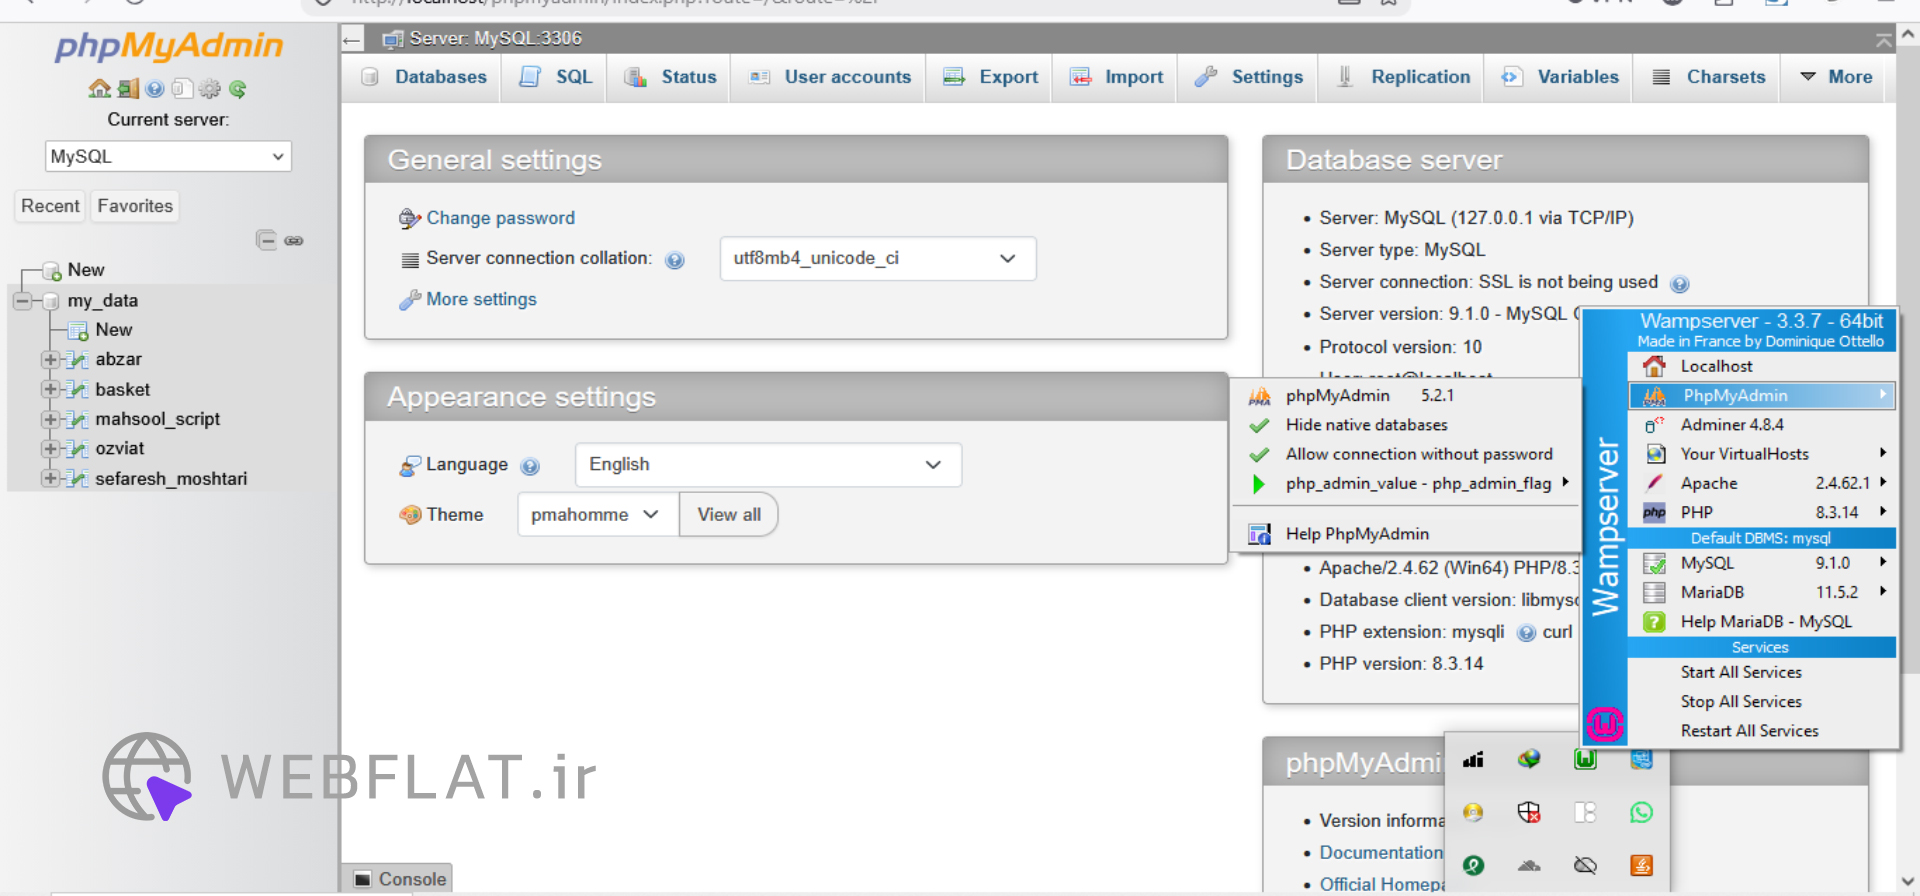This screenshot has width=1920, height=896.
Task: Open Your VirtualHosts submenu
Action: click(x=1763, y=454)
